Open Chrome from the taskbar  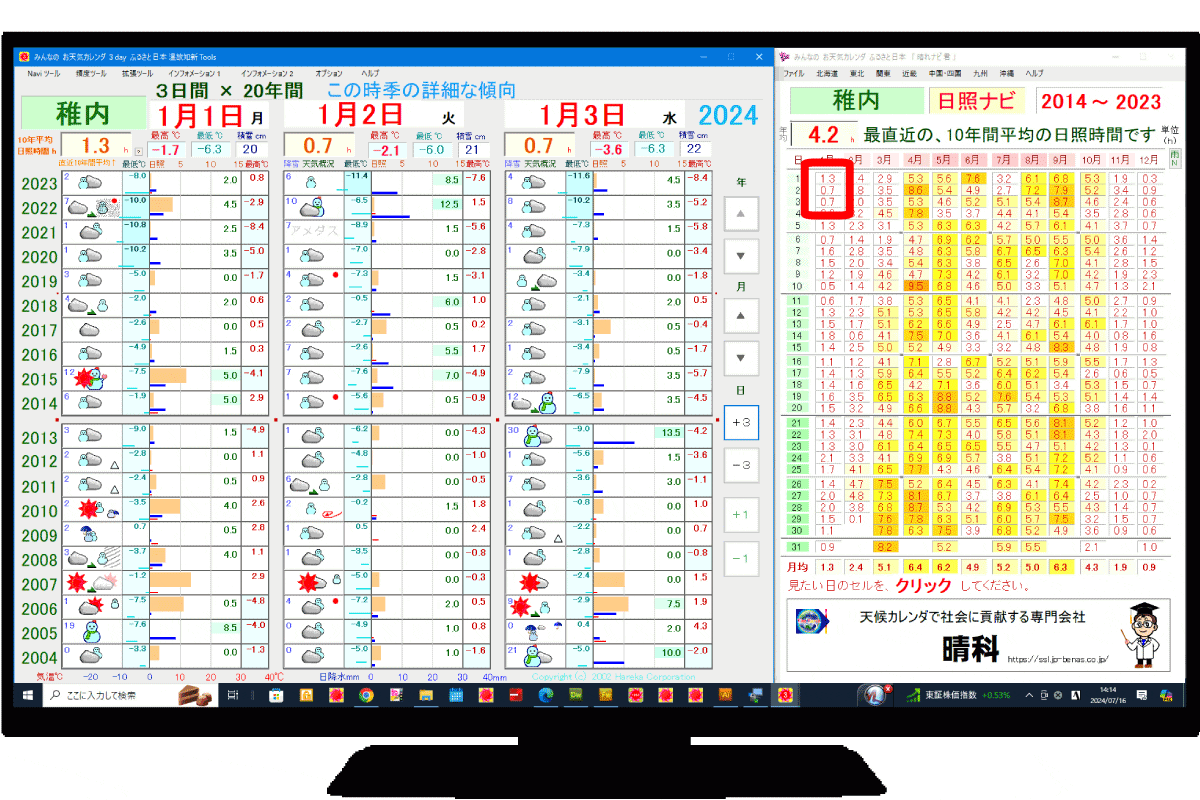366,695
